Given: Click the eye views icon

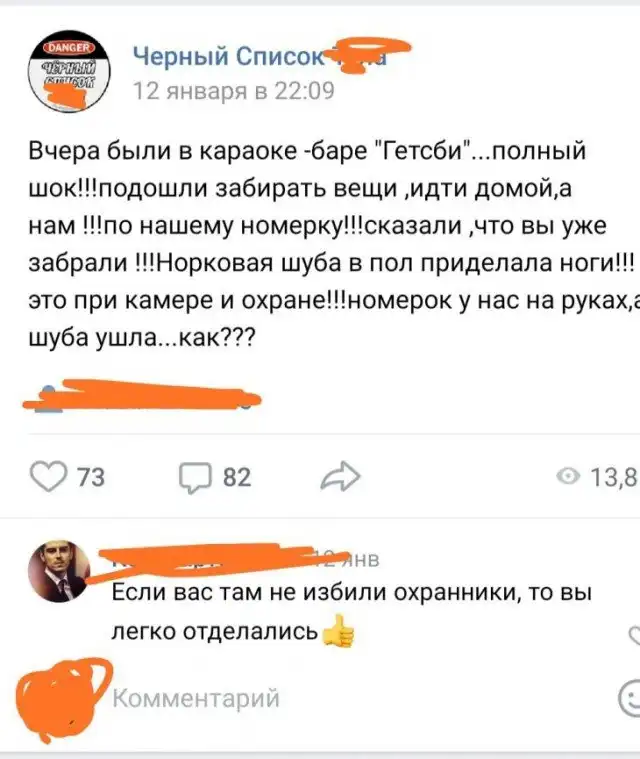Looking at the screenshot, I should pos(568,477).
